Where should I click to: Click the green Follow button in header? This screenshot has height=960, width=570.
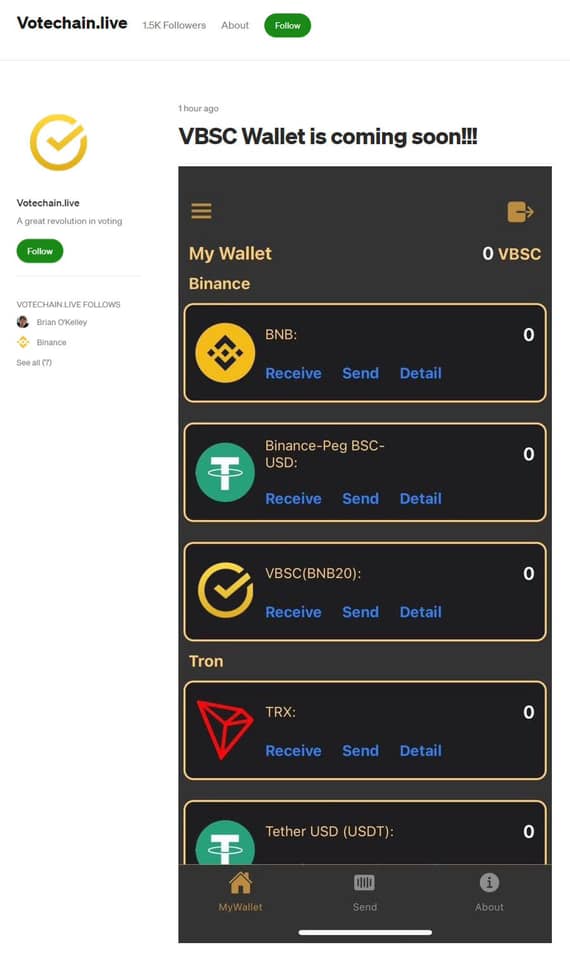(x=287, y=26)
